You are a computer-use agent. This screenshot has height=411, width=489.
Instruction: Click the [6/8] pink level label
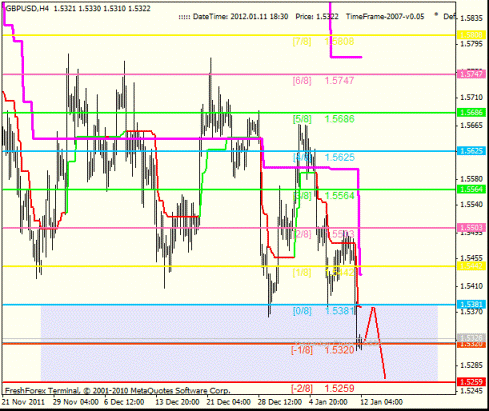(x=302, y=81)
